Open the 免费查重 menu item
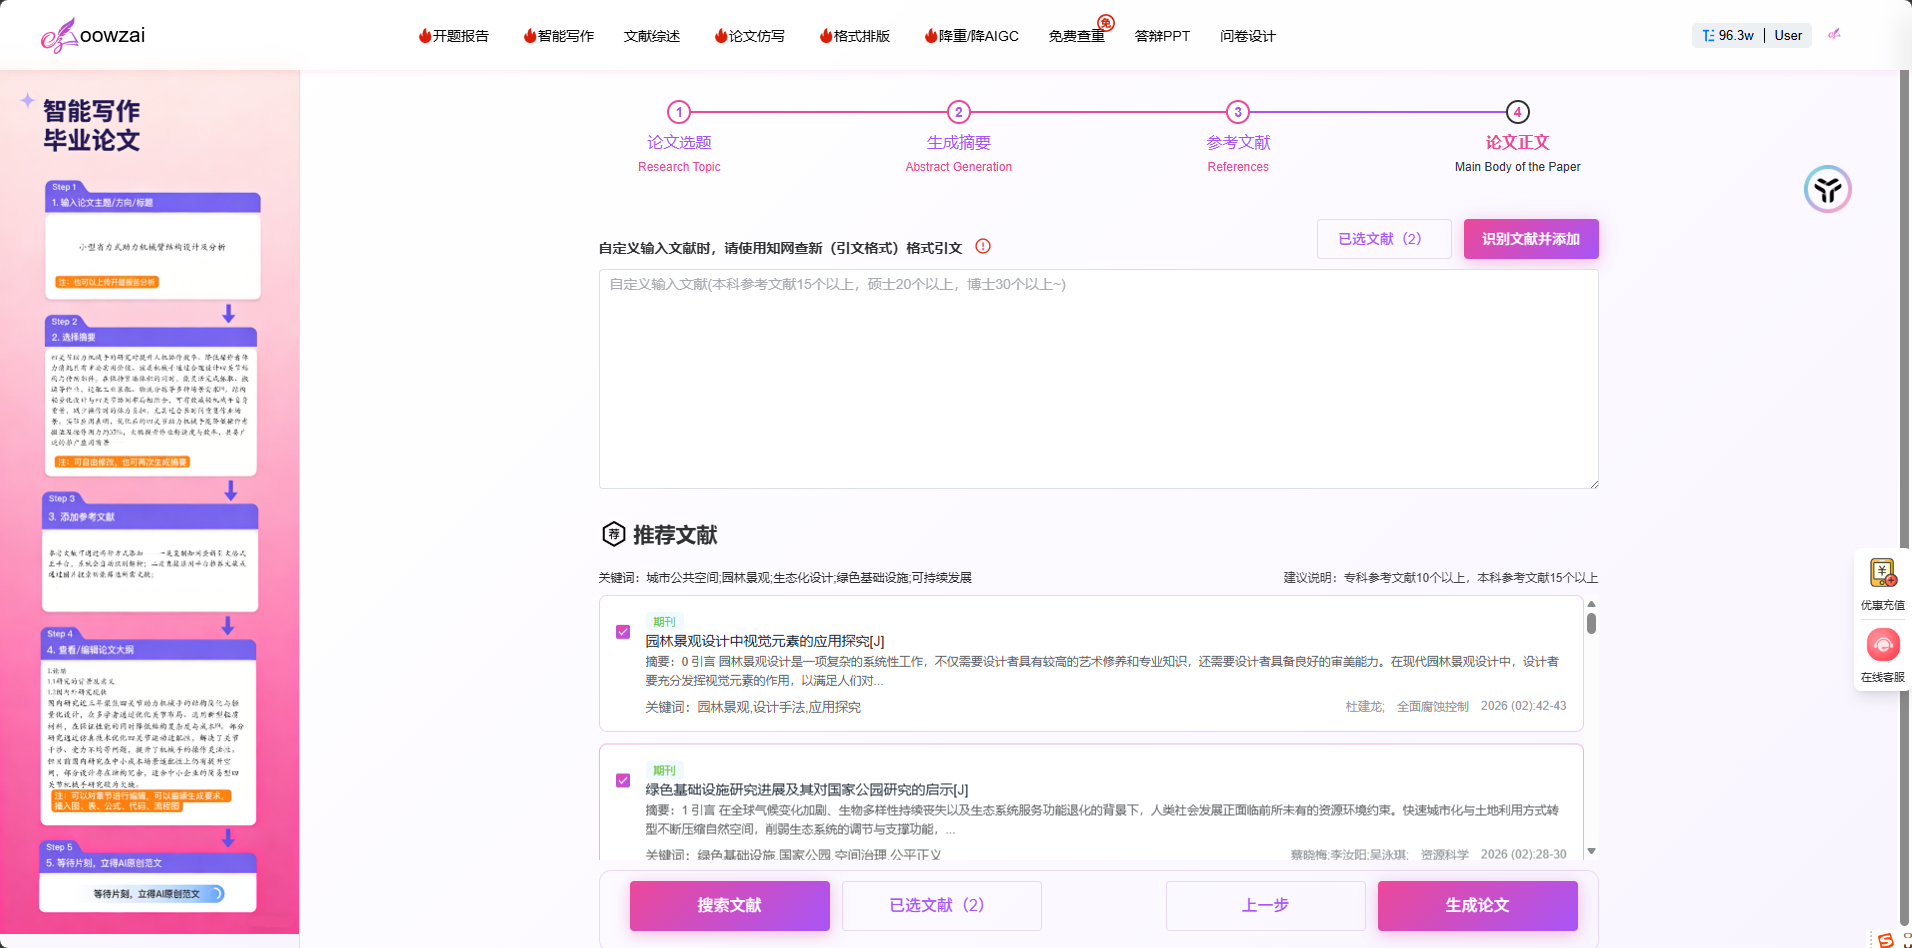Screen dimensions: 1912x948 tap(1076, 35)
